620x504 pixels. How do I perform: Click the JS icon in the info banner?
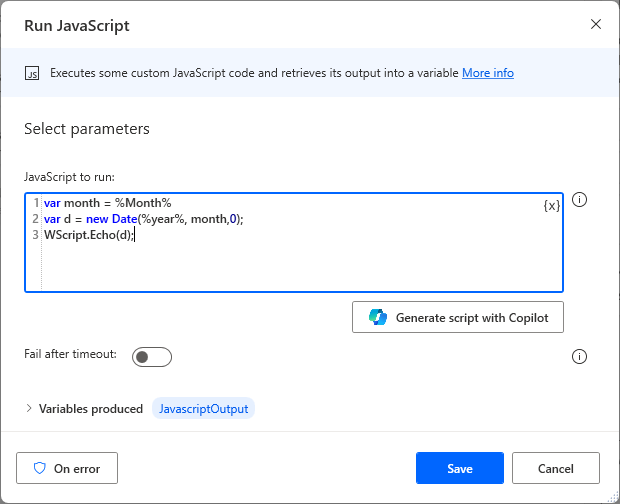(32, 73)
